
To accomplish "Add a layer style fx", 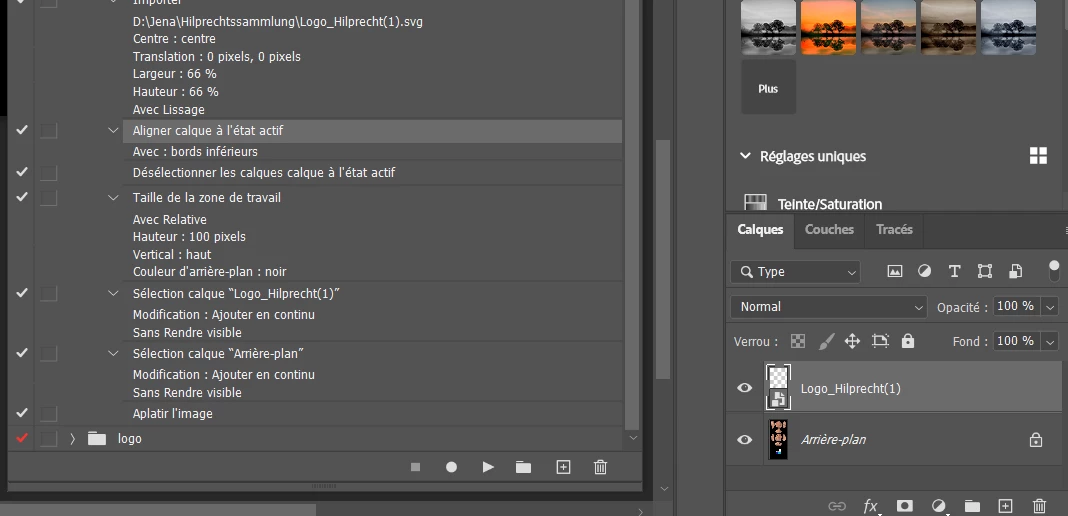I will pos(870,506).
